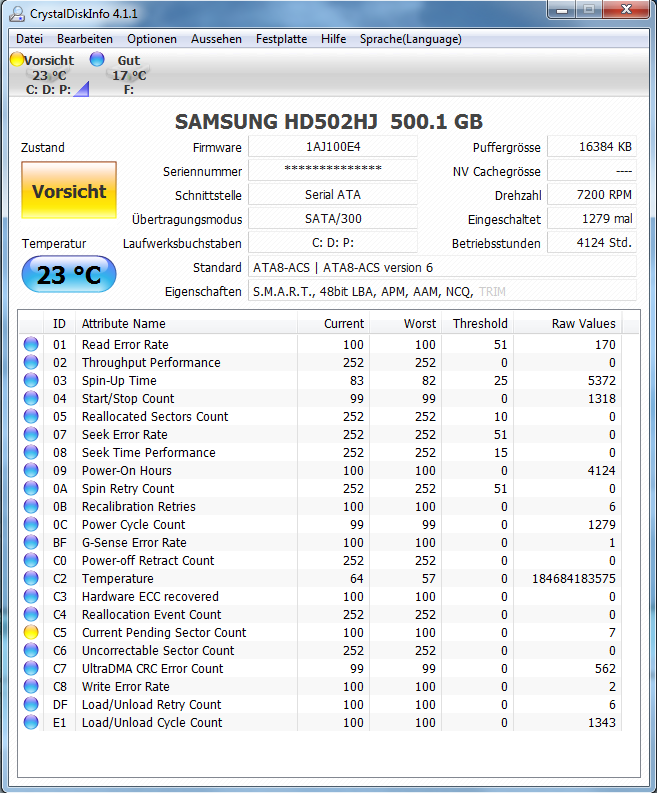Click the Eigenschaften features field
The image size is (657, 793).
pos(442,291)
